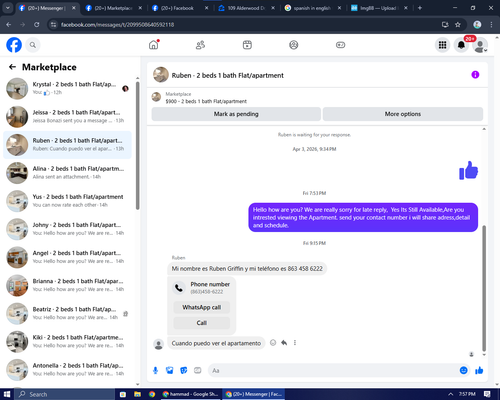This screenshot has height=400, width=500.
Task: Open more options for last Ruben message
Action: pyautogui.click(x=295, y=343)
